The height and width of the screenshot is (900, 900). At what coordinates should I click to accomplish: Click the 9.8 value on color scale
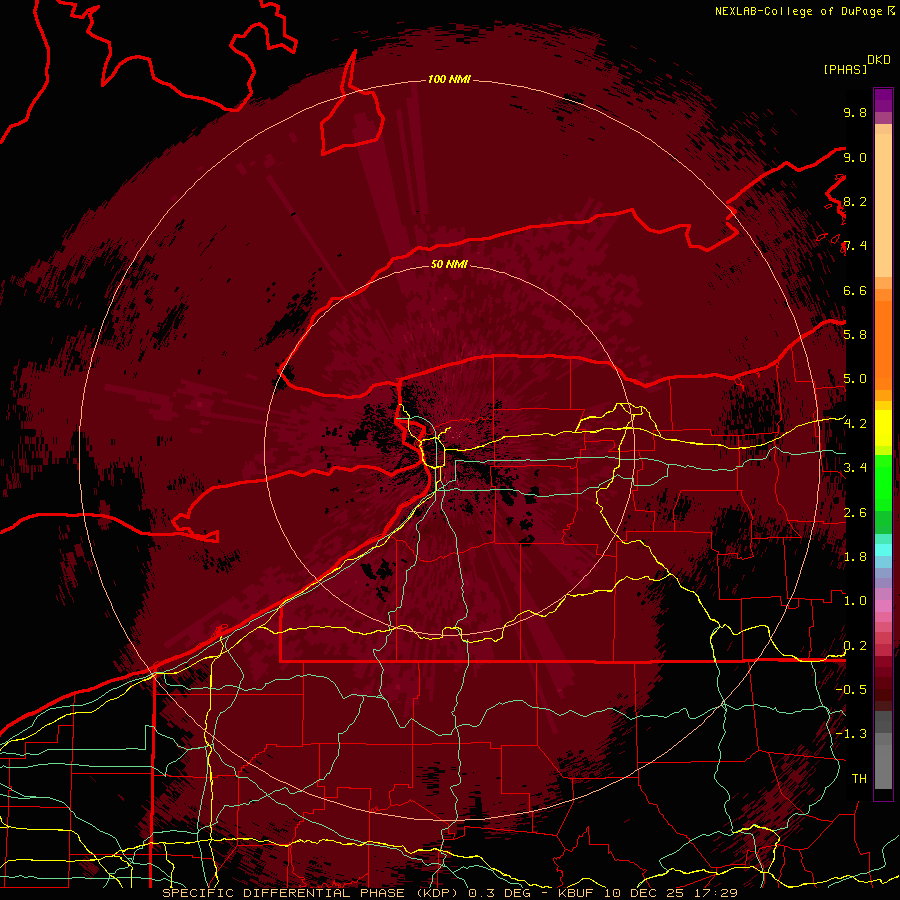[855, 112]
